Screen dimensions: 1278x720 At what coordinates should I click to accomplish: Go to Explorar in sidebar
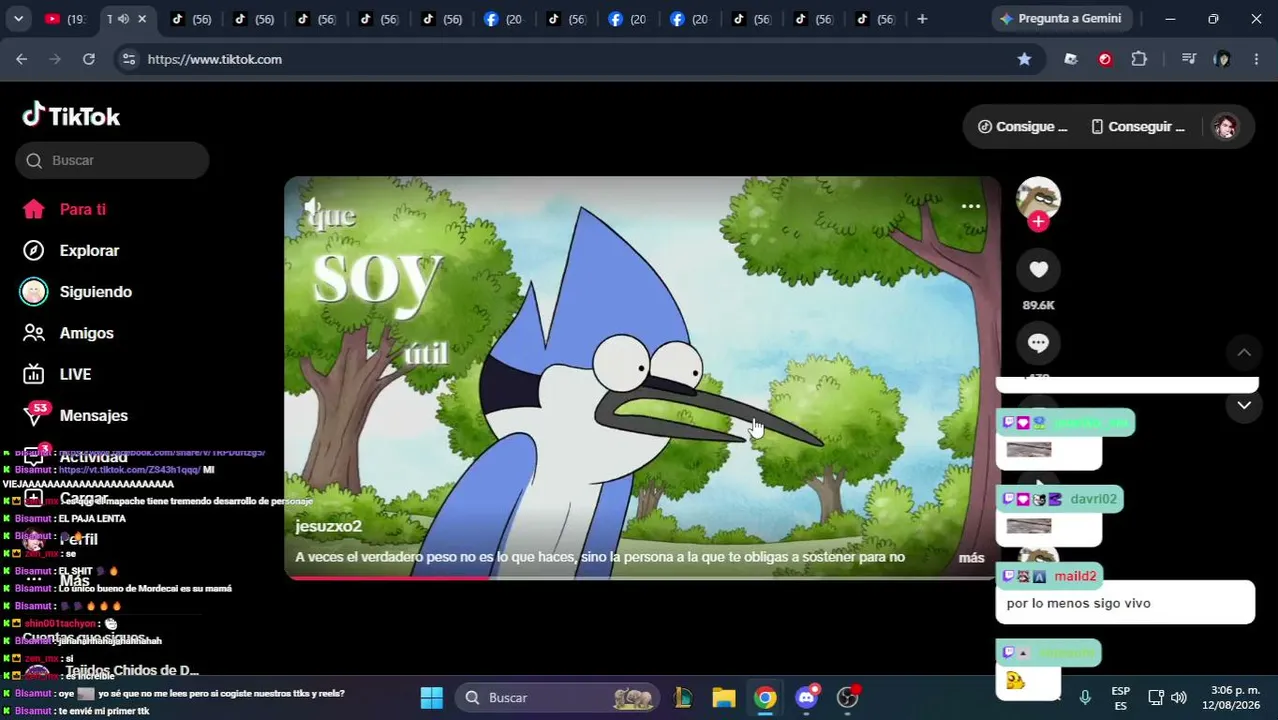coord(70,250)
